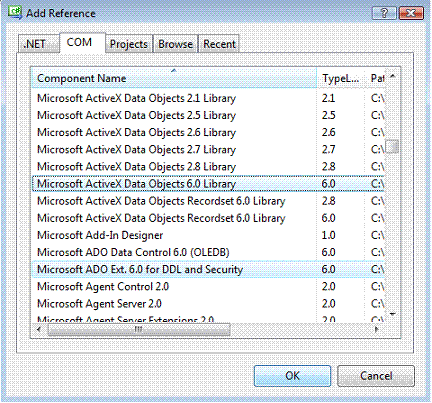
Task: Click the help question mark button
Action: coord(384,13)
